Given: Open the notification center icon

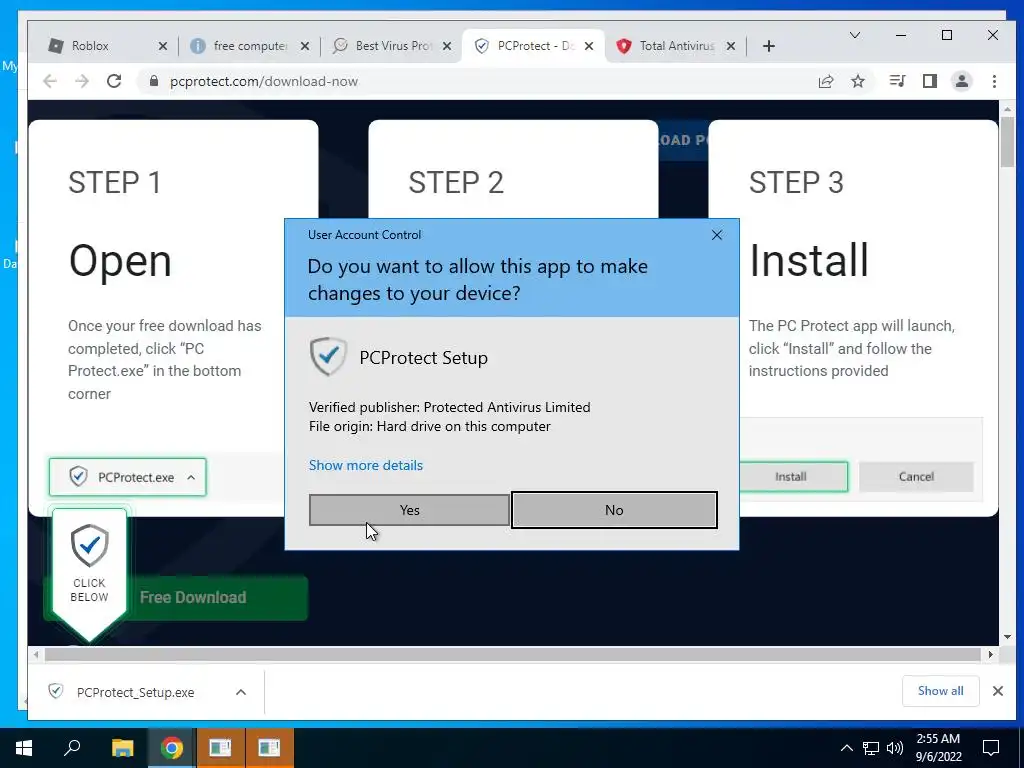Looking at the screenshot, I should 991,748.
